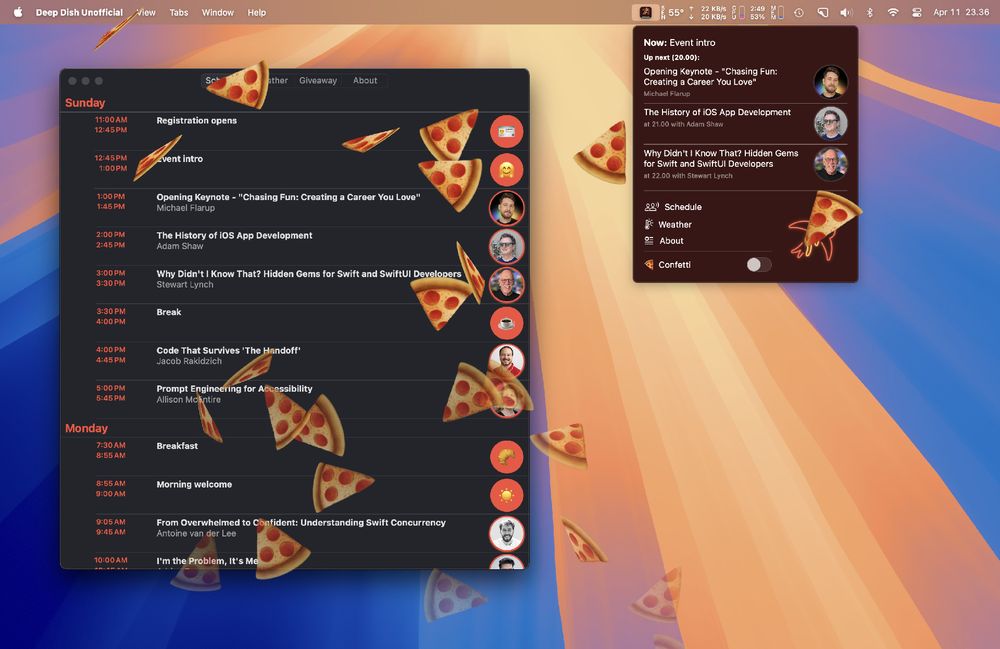Click Stewart Lynch's photo in schedule window
Viewport: 1000px width, 649px height.
[506, 284]
